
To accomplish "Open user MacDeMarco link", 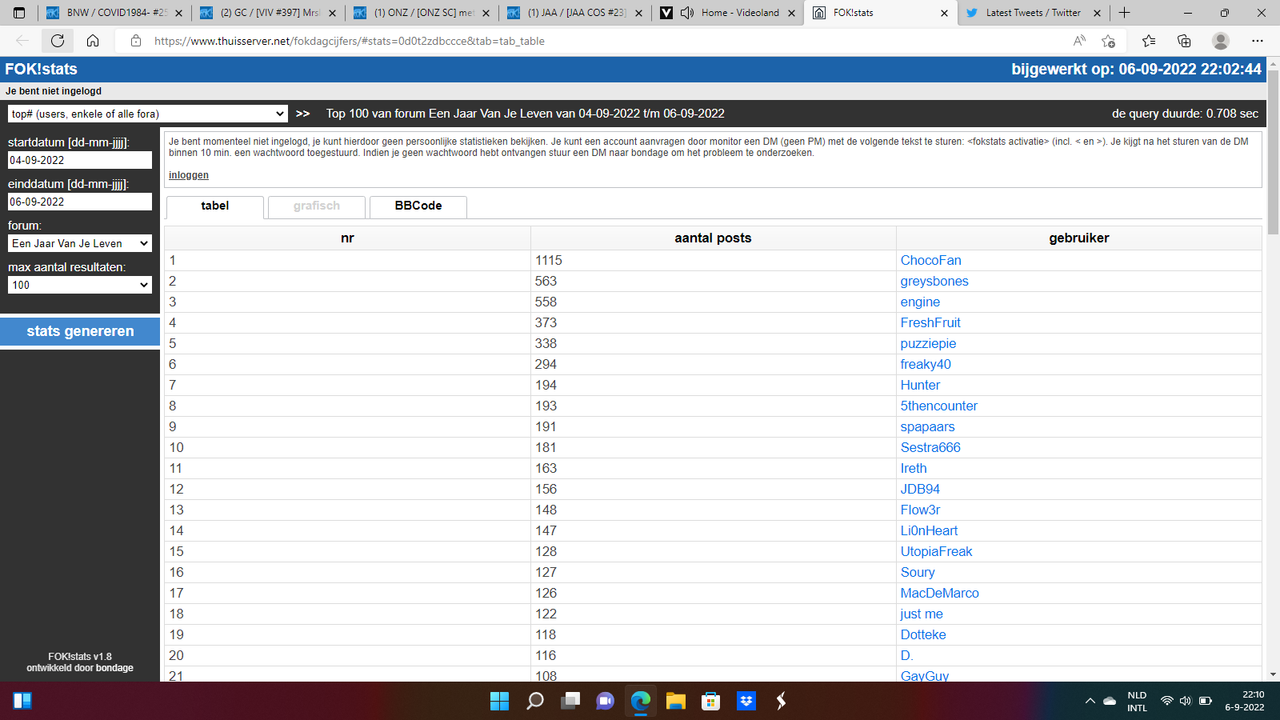I will [x=940, y=593].
